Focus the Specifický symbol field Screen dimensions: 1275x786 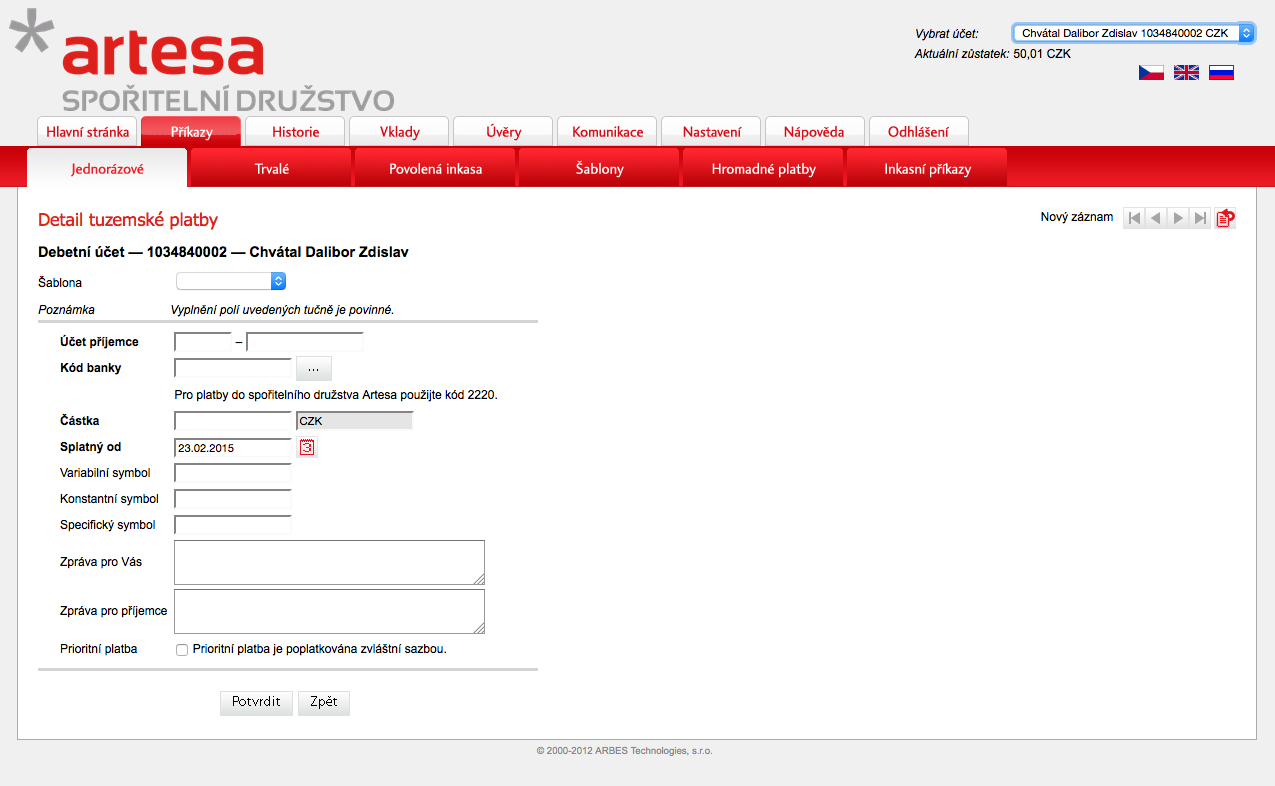tap(233, 525)
